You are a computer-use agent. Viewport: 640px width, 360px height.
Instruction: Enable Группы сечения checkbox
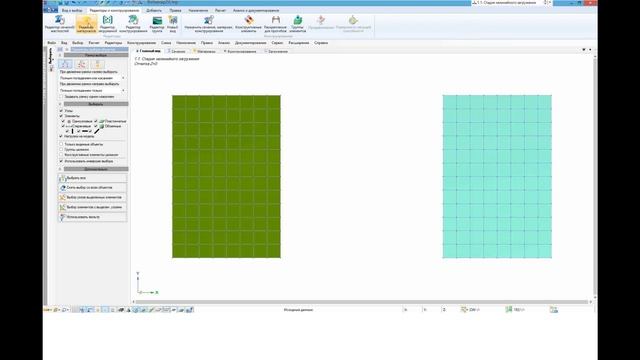click(x=61, y=149)
